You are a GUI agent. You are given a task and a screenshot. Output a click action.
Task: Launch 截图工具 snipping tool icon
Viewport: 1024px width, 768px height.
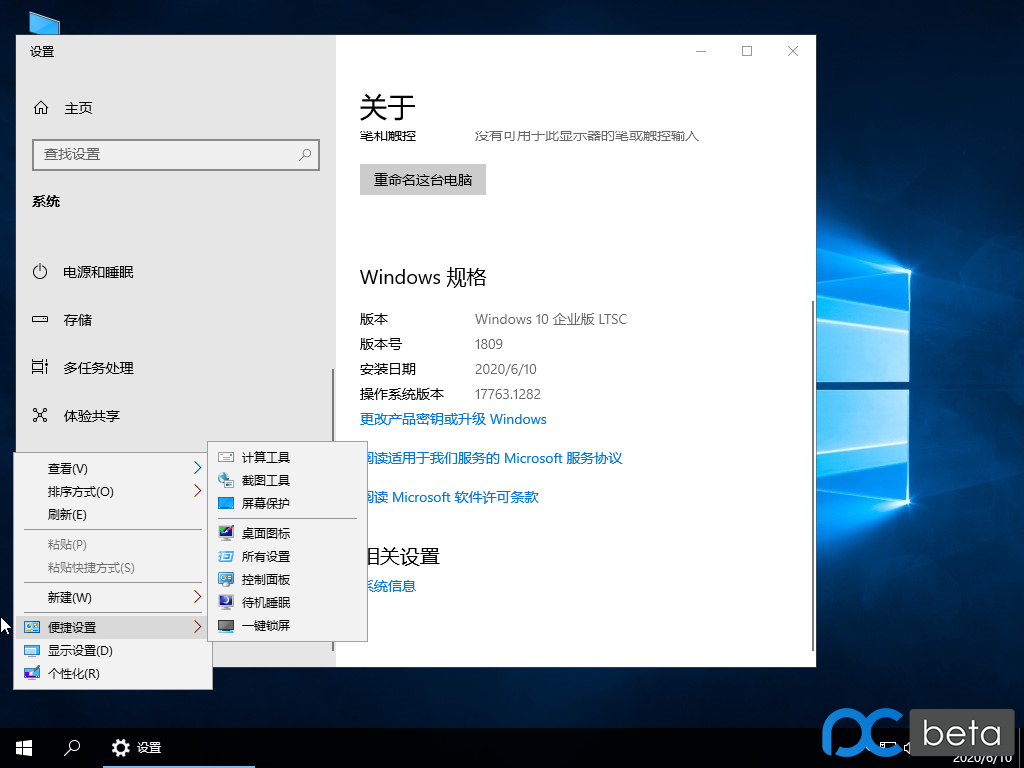click(x=226, y=480)
